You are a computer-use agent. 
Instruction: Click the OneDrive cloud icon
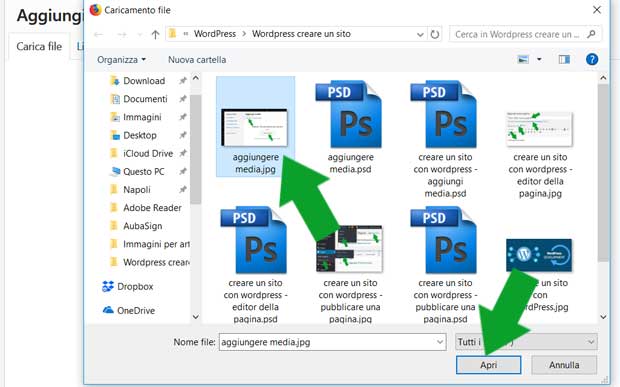click(x=108, y=310)
